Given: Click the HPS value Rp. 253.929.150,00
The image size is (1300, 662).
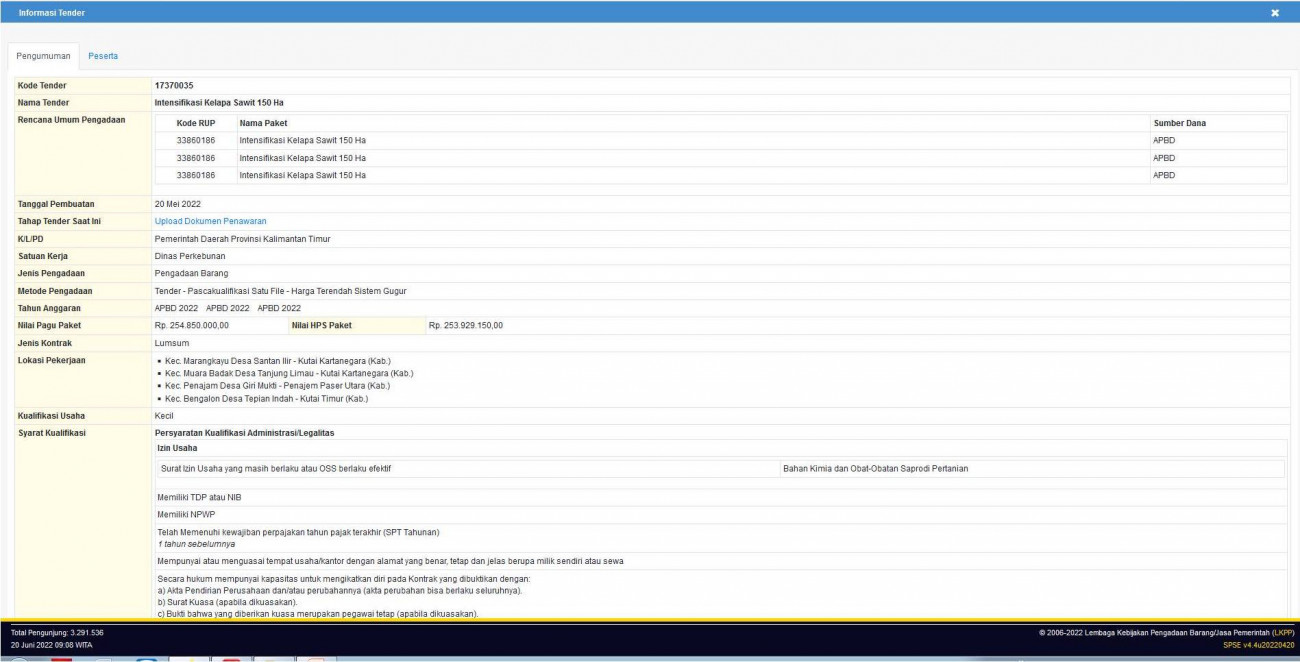Looking at the screenshot, I should click(465, 325).
